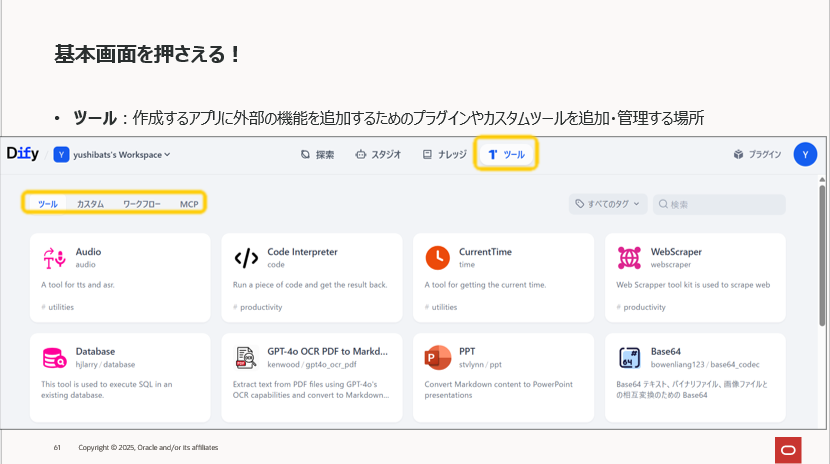Click 'hjlarry / database' author text
The width and height of the screenshot is (830, 464).
(x=105, y=365)
